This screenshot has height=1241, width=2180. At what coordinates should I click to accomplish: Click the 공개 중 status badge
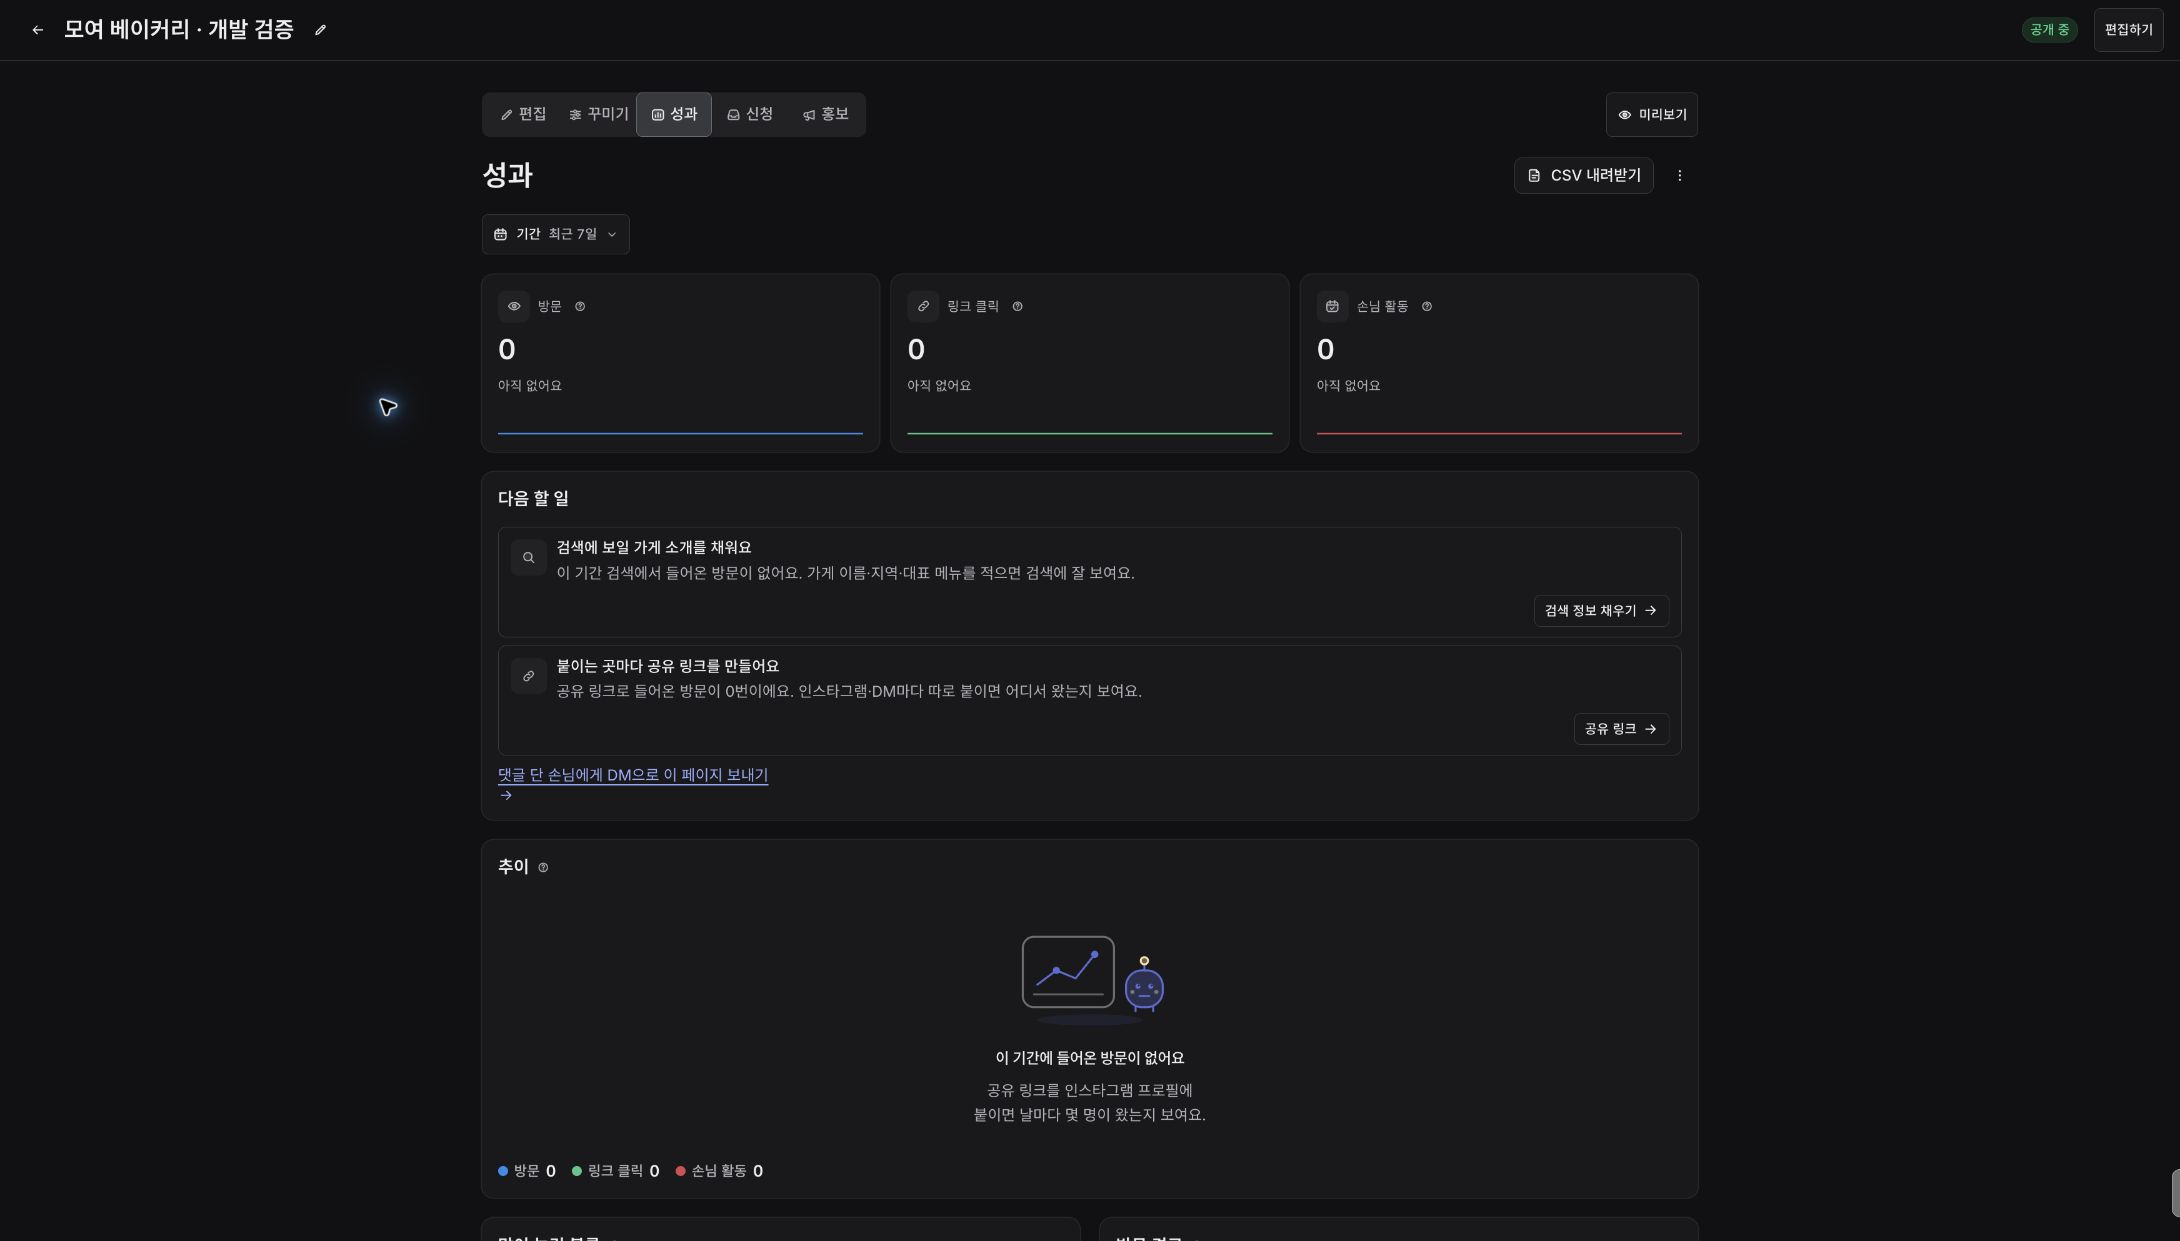pos(2049,30)
